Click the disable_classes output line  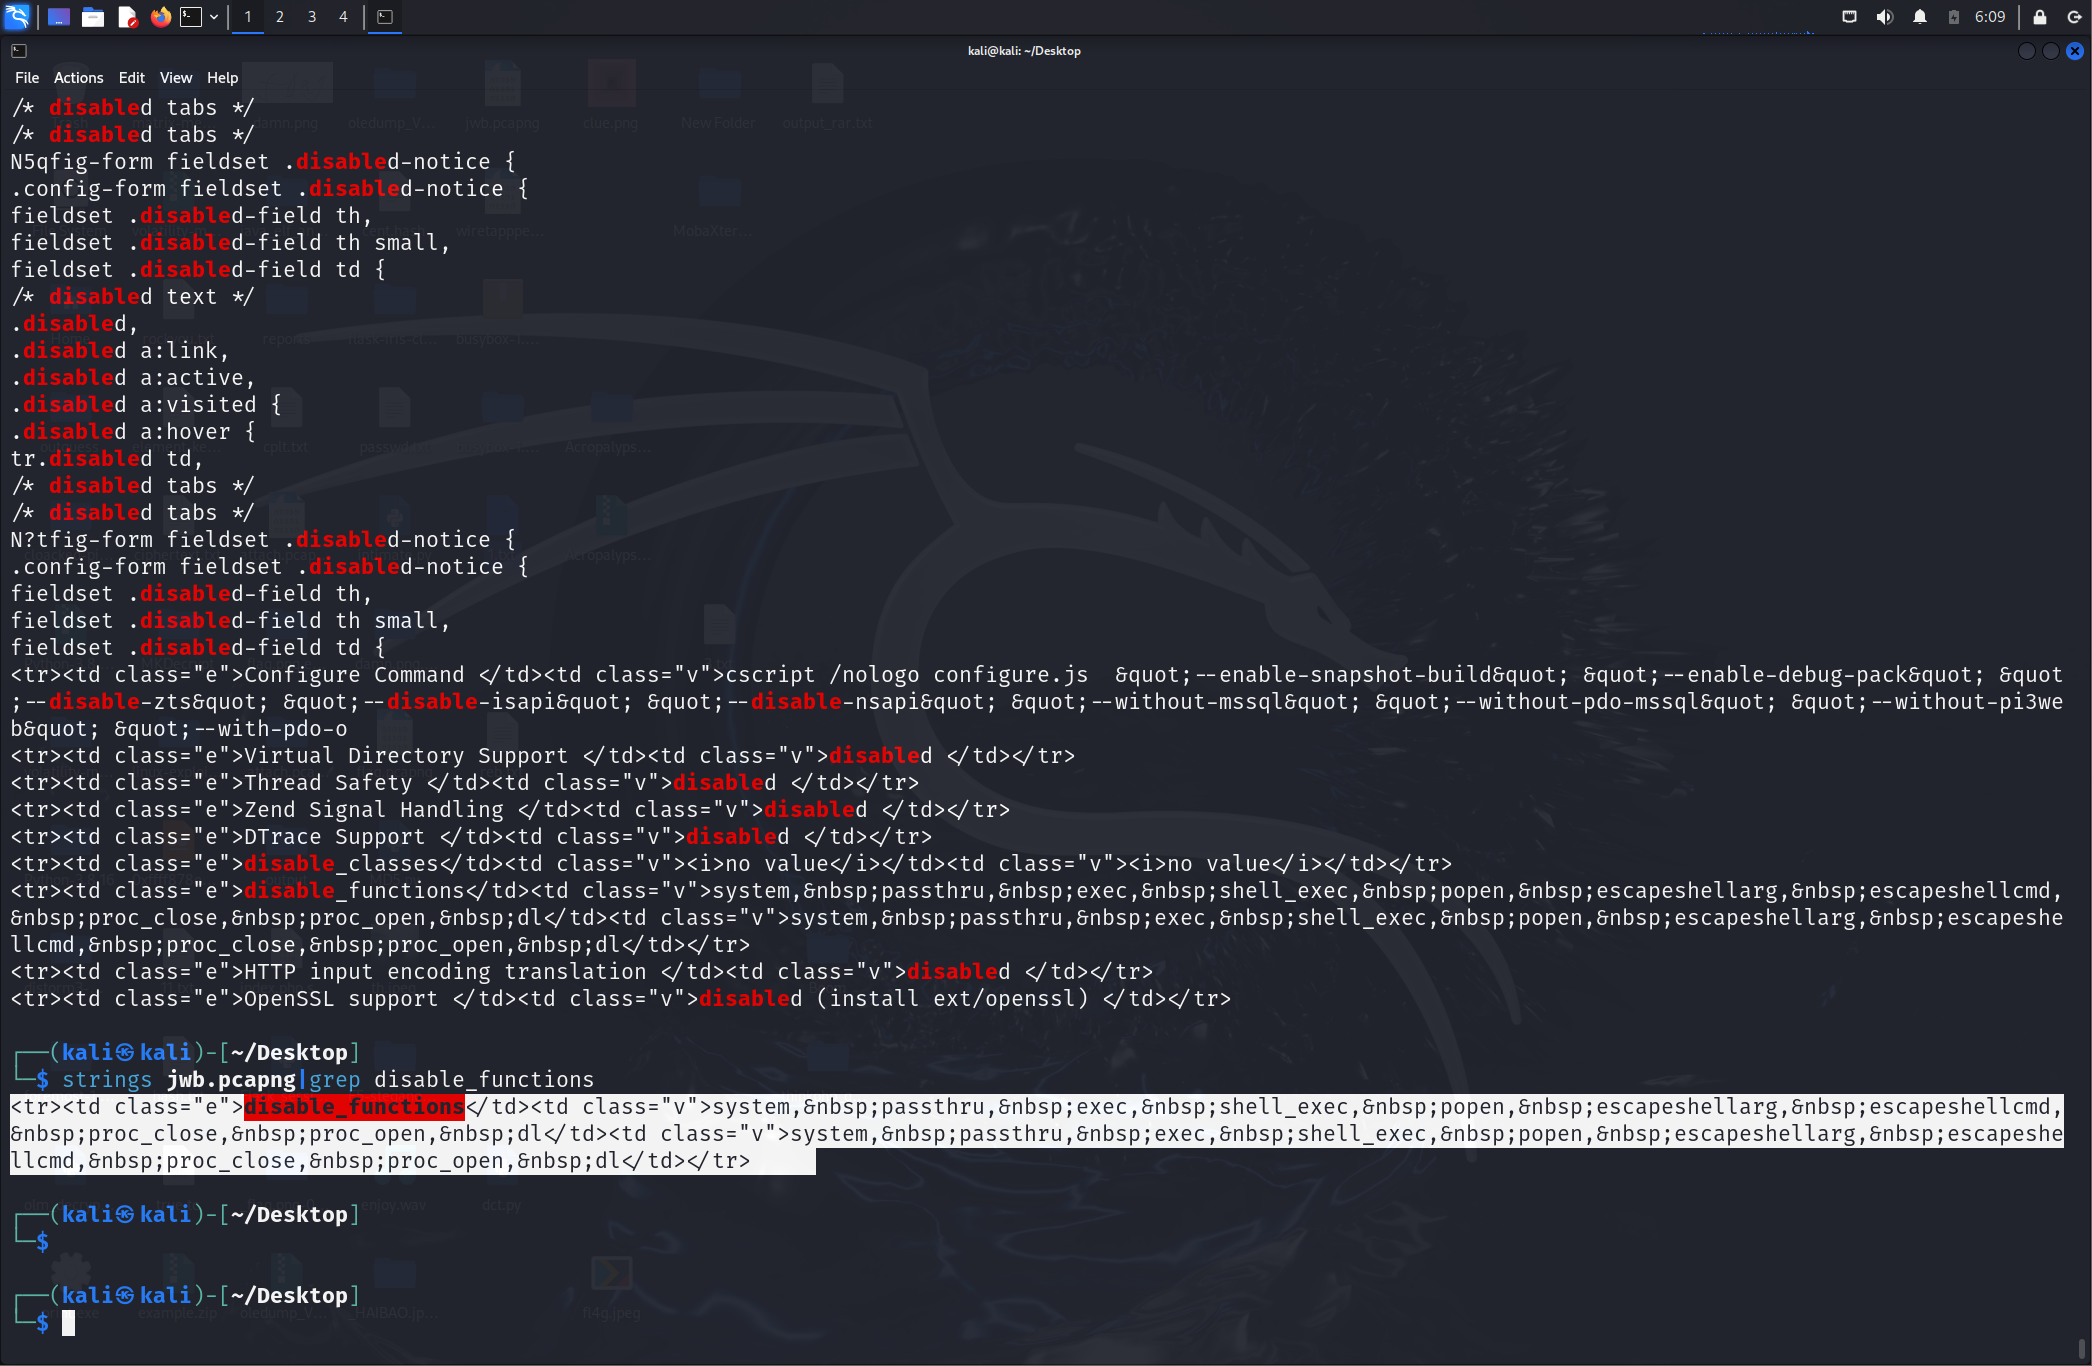click(731, 864)
